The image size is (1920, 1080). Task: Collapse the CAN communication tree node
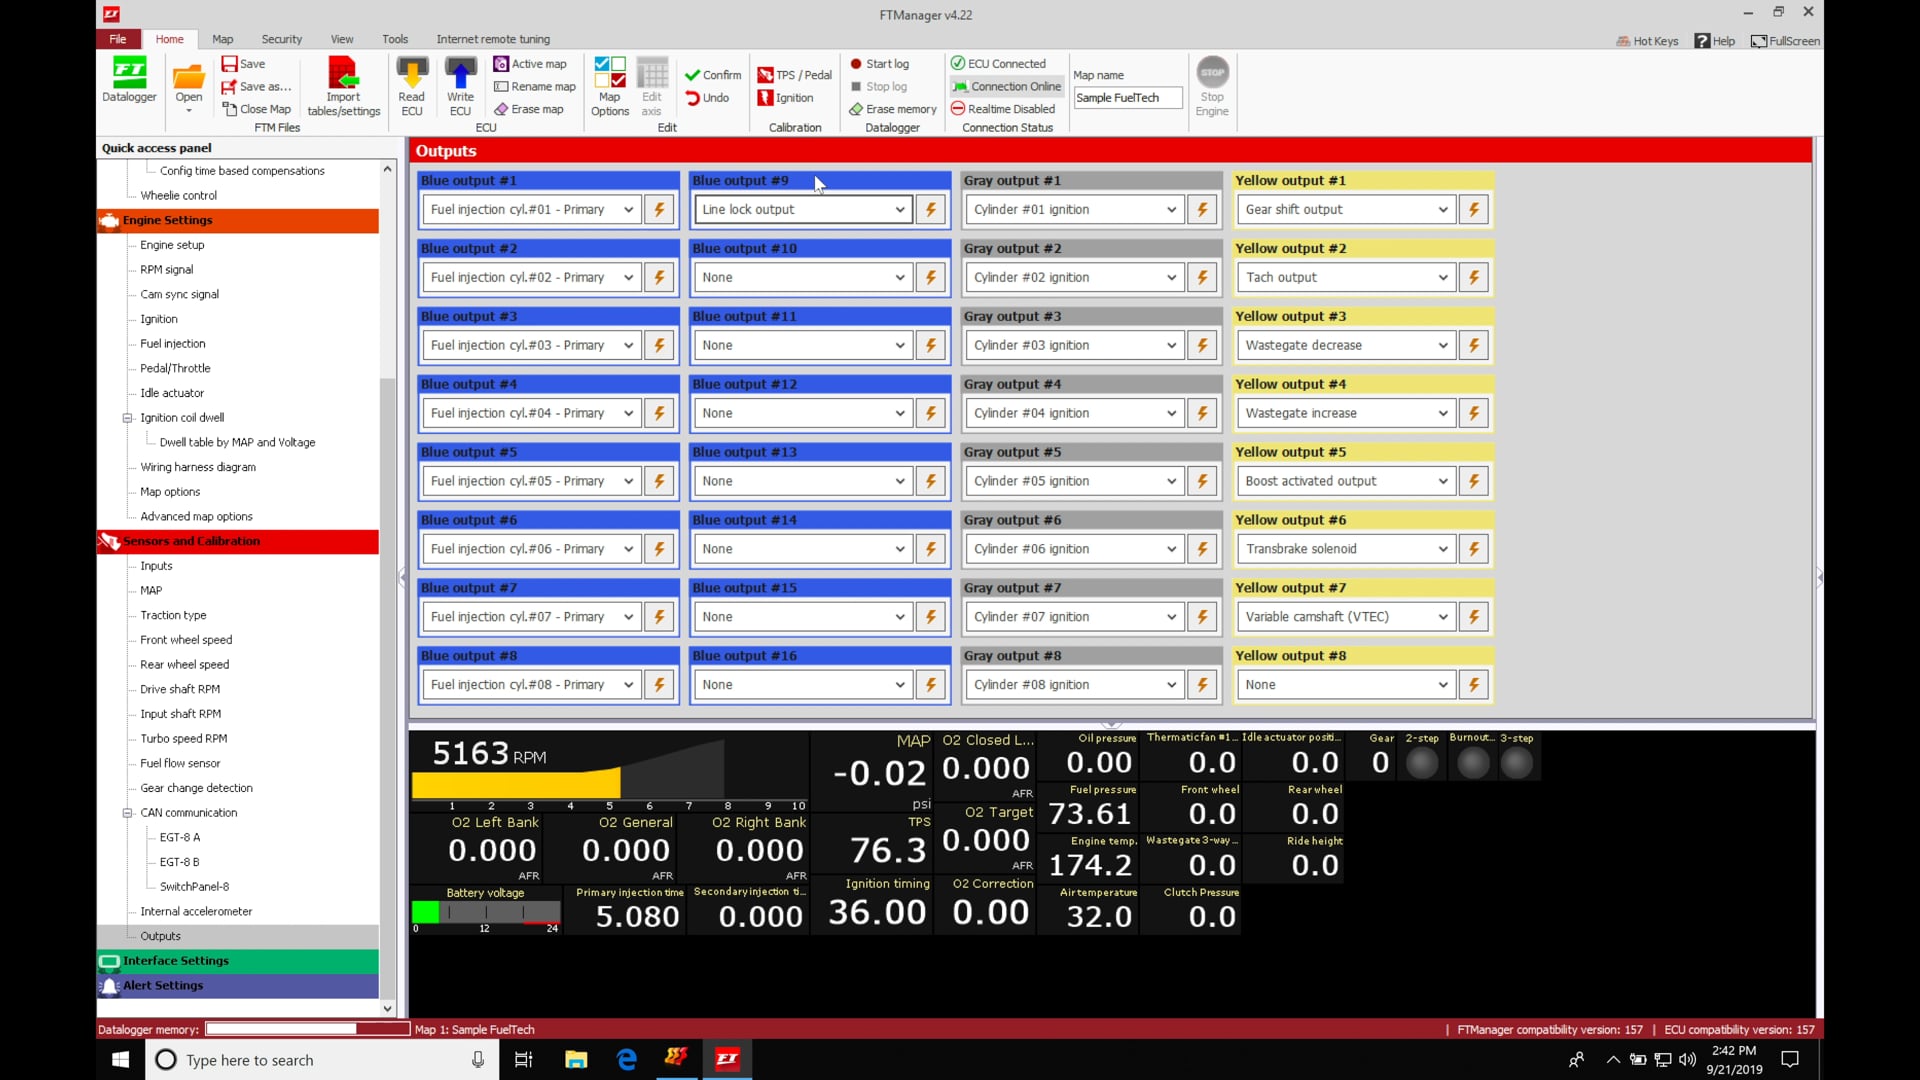[x=128, y=813]
